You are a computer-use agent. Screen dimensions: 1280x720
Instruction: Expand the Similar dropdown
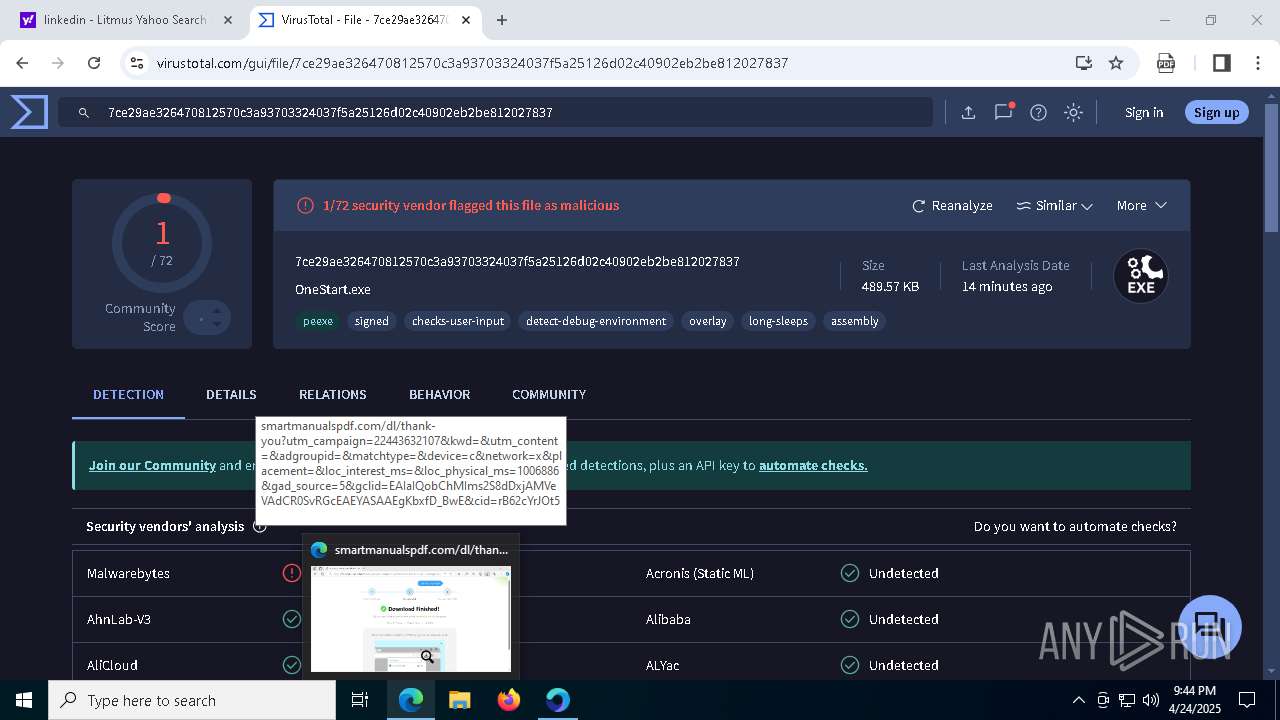click(1054, 205)
